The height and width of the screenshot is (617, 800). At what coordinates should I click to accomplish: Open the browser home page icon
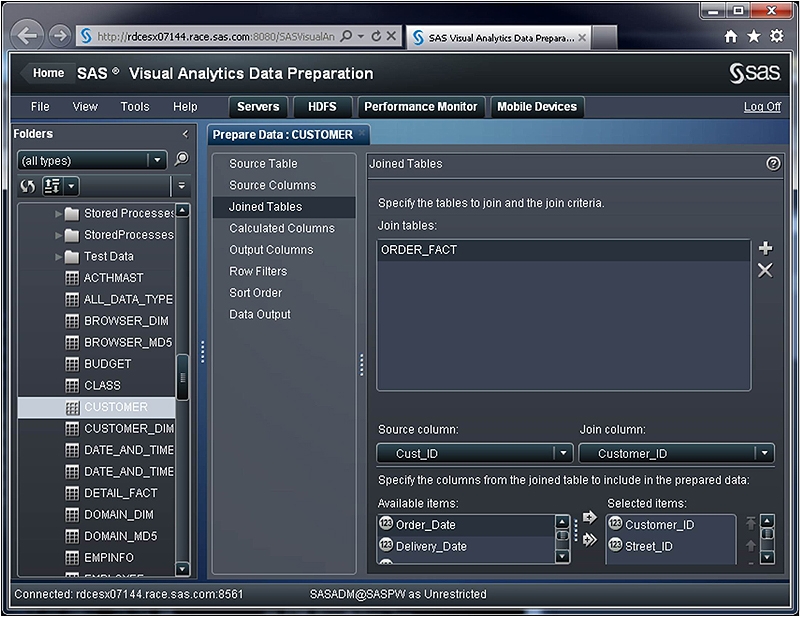point(731,36)
